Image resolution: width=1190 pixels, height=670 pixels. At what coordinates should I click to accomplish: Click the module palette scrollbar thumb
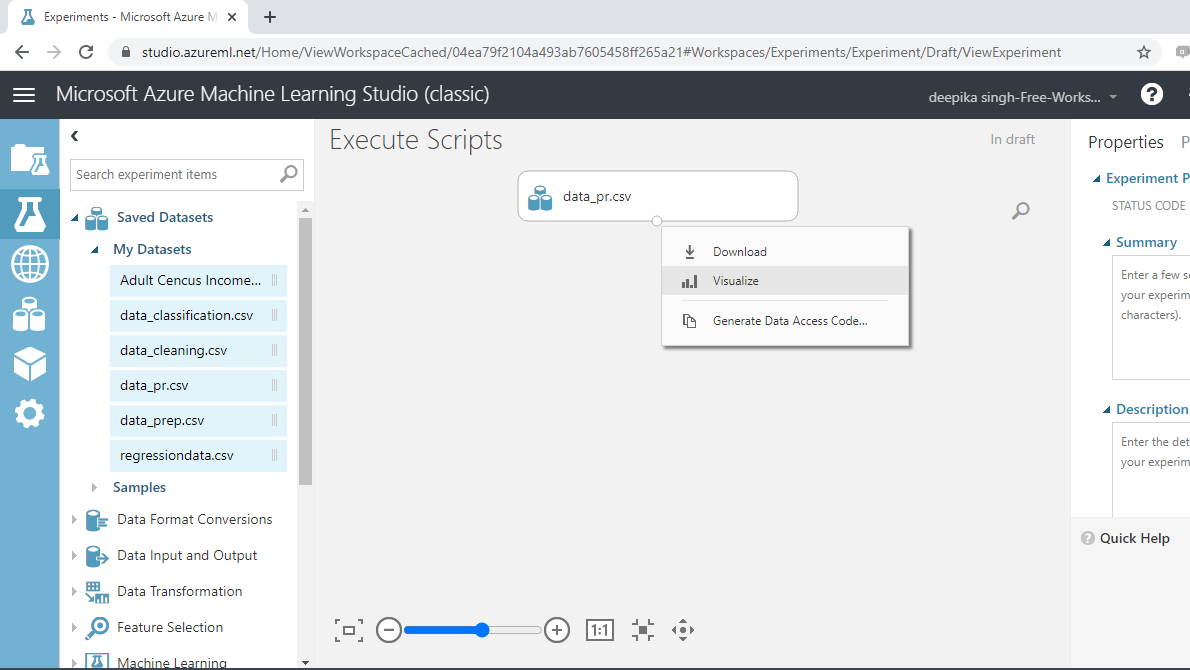[x=305, y=351]
